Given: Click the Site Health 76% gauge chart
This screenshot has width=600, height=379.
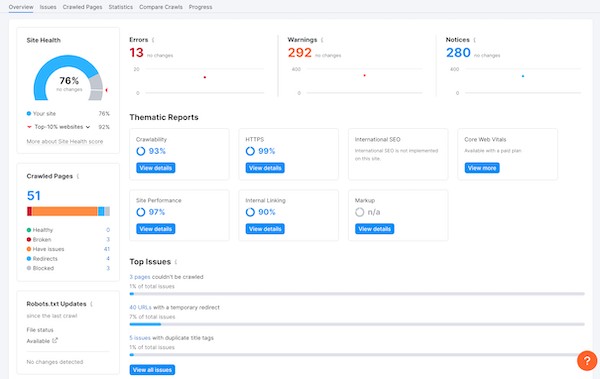Looking at the screenshot, I should (68, 78).
